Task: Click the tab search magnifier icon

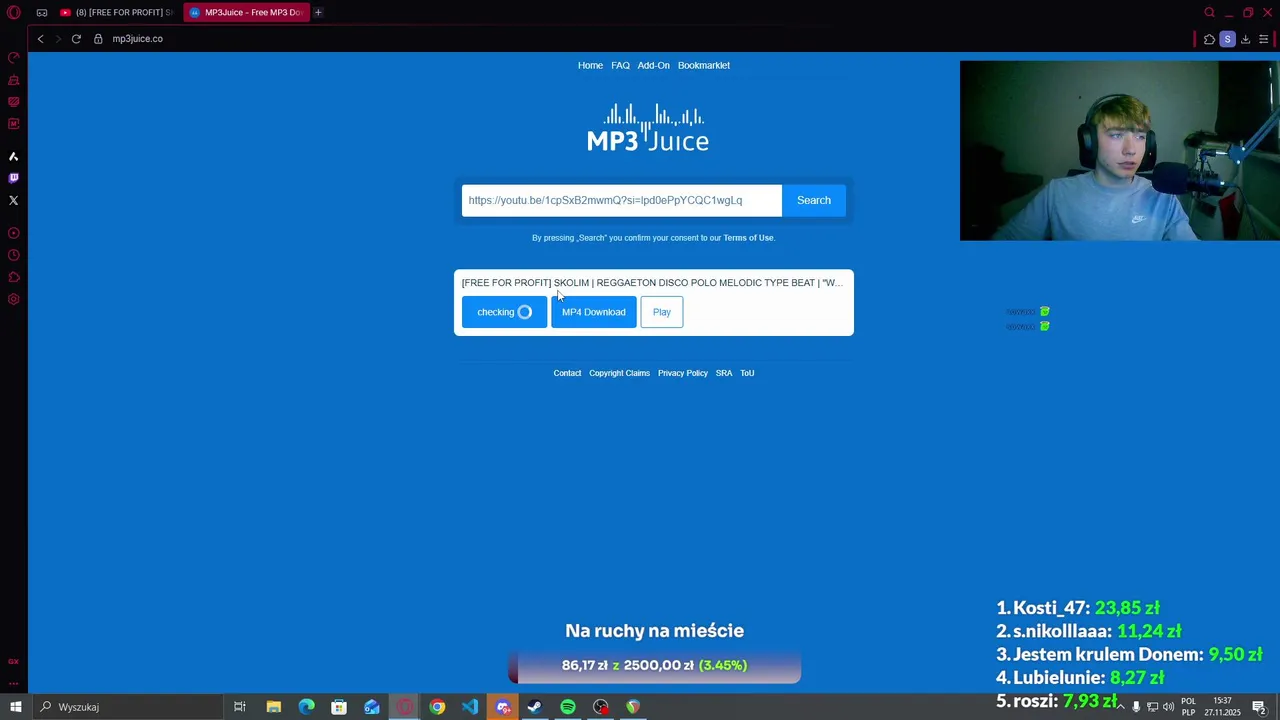Action: click(x=1209, y=13)
